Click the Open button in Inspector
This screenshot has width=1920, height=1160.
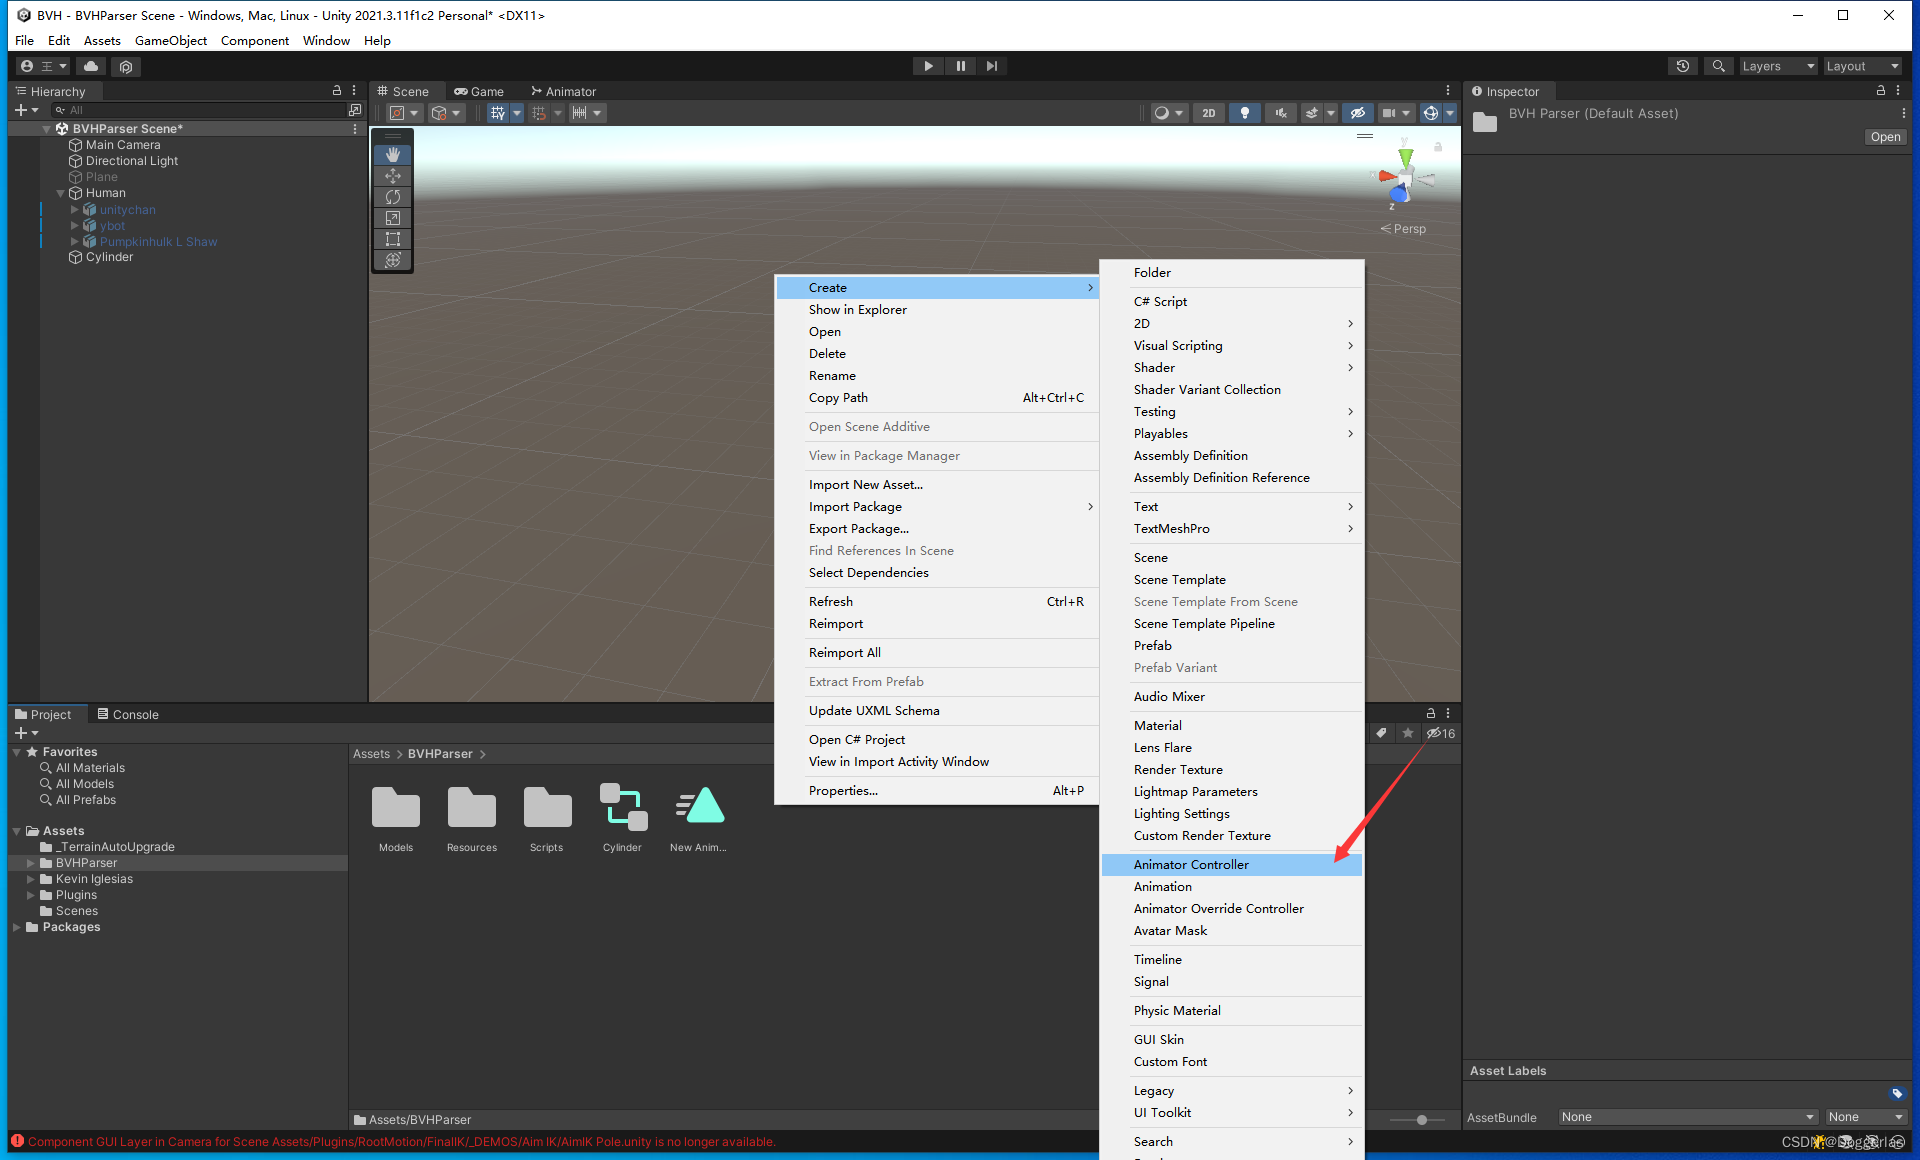(x=1885, y=137)
